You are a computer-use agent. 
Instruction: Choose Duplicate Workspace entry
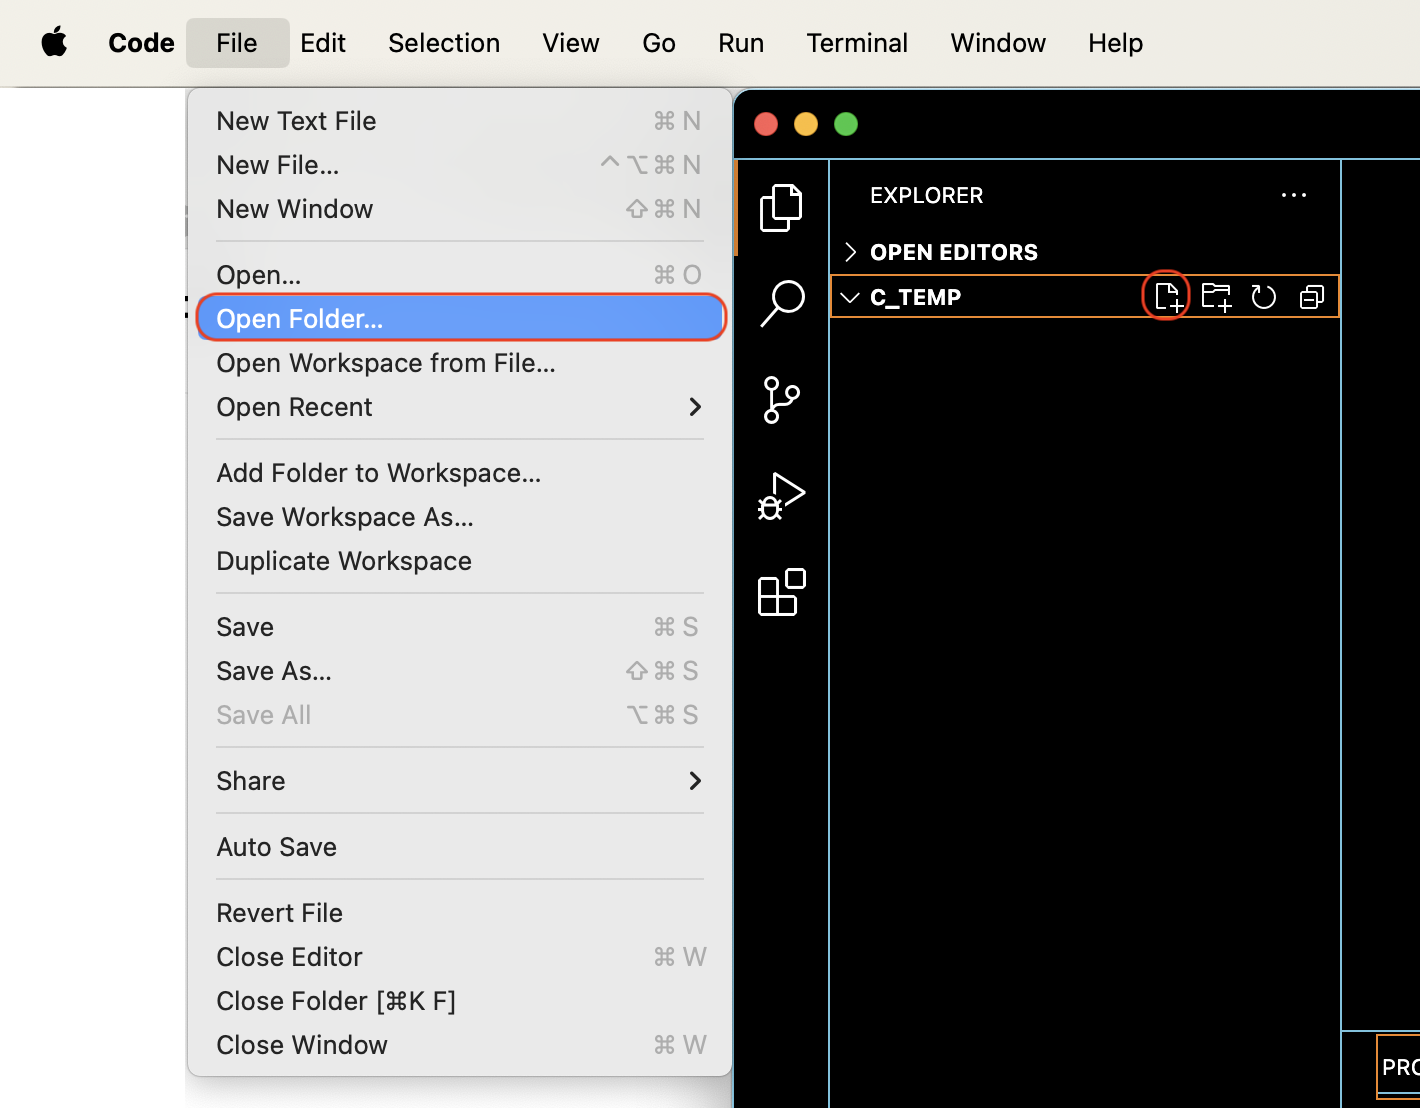[x=460, y=561]
